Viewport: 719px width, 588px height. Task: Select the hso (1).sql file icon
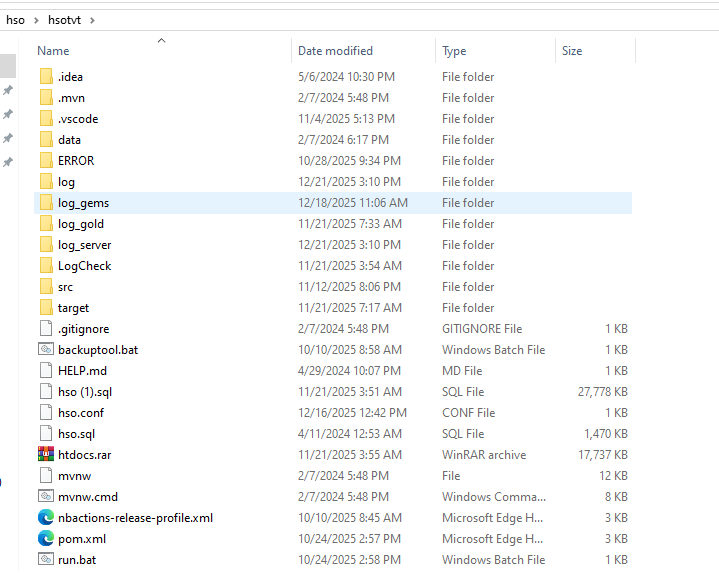pyautogui.click(x=46, y=392)
